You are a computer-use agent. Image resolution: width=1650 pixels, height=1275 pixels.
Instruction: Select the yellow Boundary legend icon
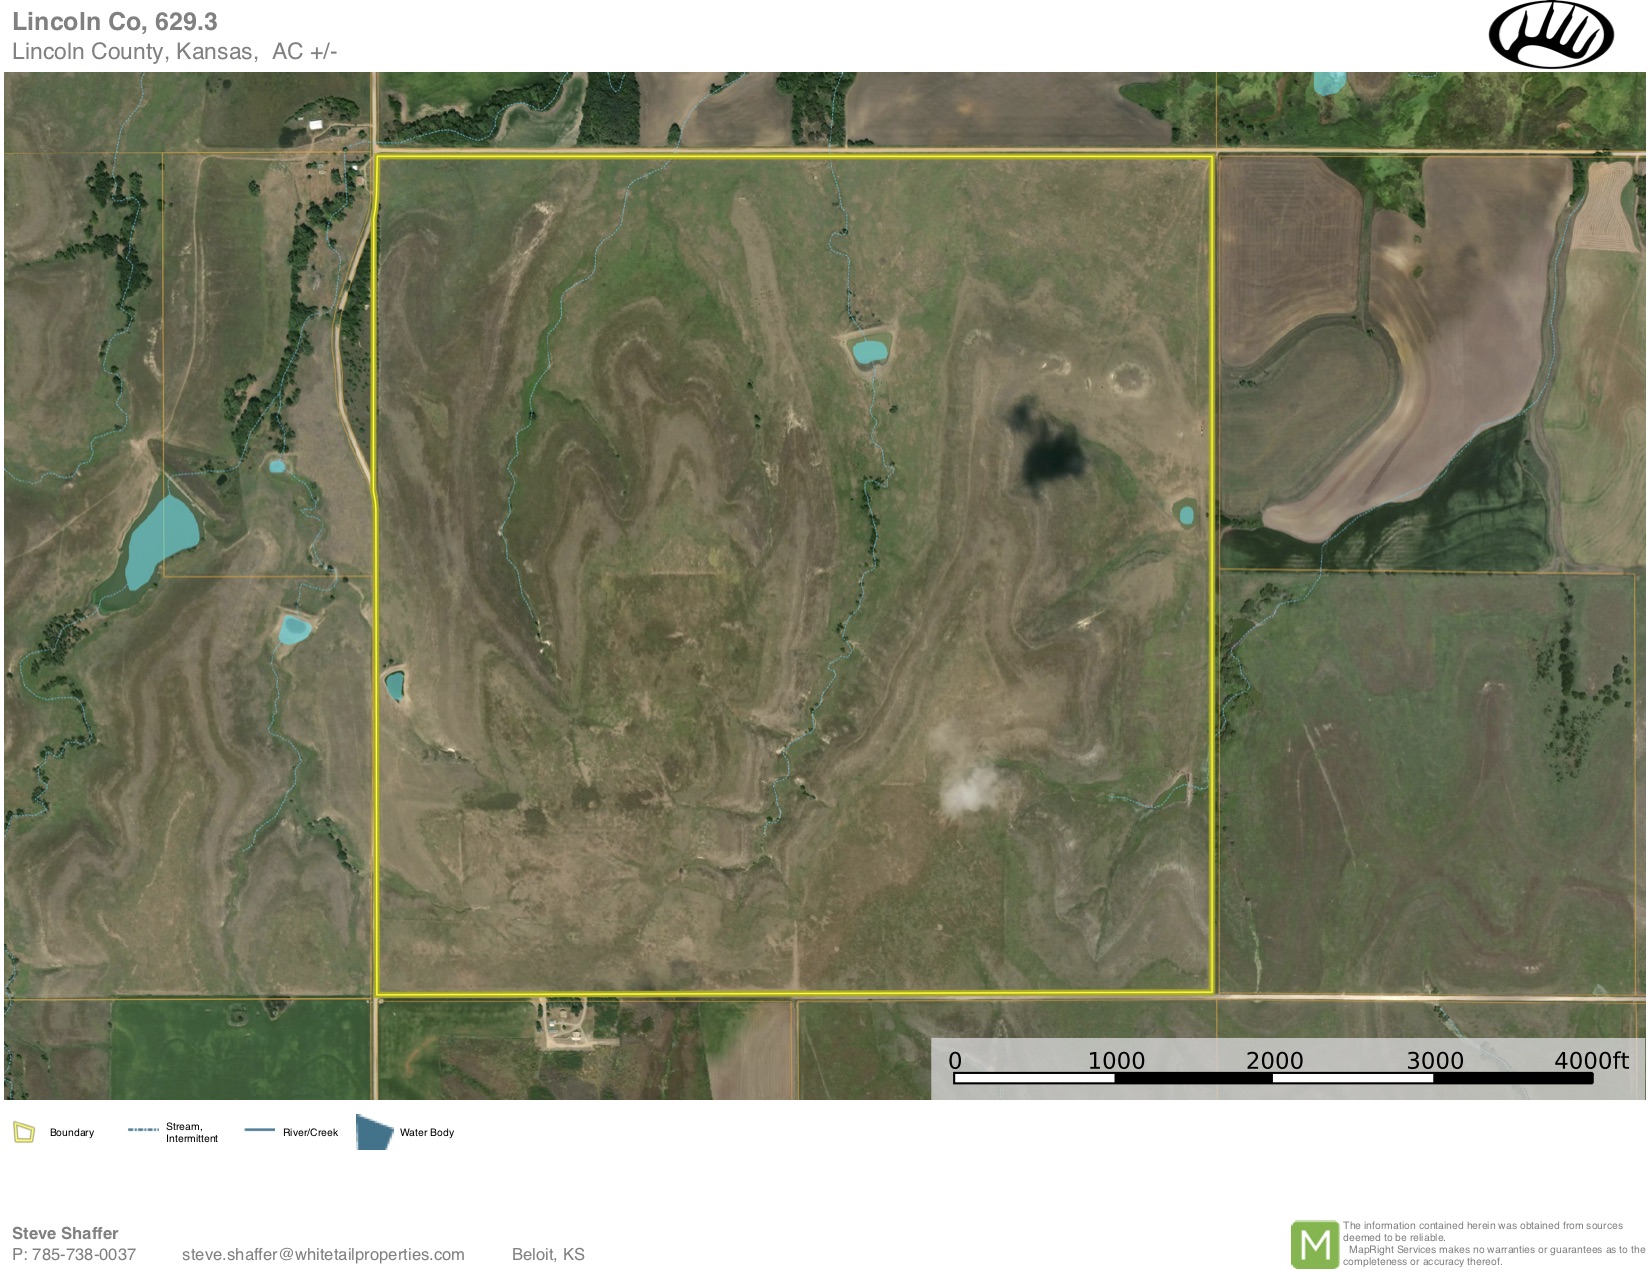tap(24, 1132)
